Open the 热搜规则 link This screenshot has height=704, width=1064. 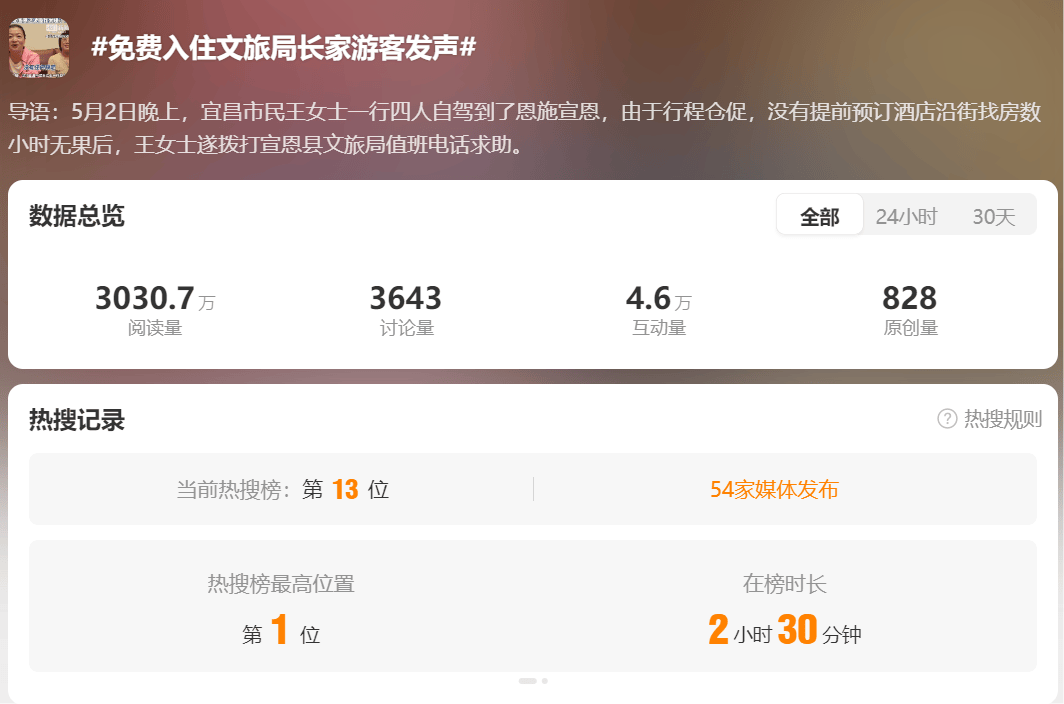(1002, 419)
